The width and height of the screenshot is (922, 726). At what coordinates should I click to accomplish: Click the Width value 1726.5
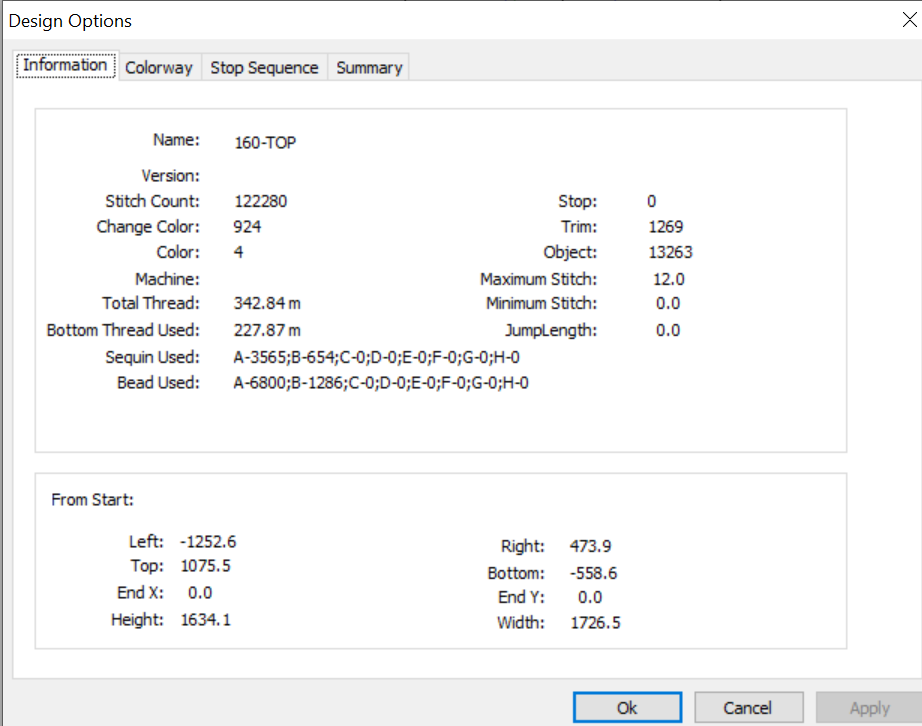tap(595, 623)
